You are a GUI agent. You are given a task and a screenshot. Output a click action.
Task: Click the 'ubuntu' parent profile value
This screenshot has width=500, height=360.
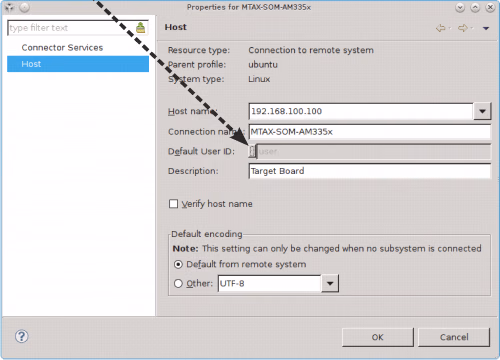pyautogui.click(x=263, y=65)
